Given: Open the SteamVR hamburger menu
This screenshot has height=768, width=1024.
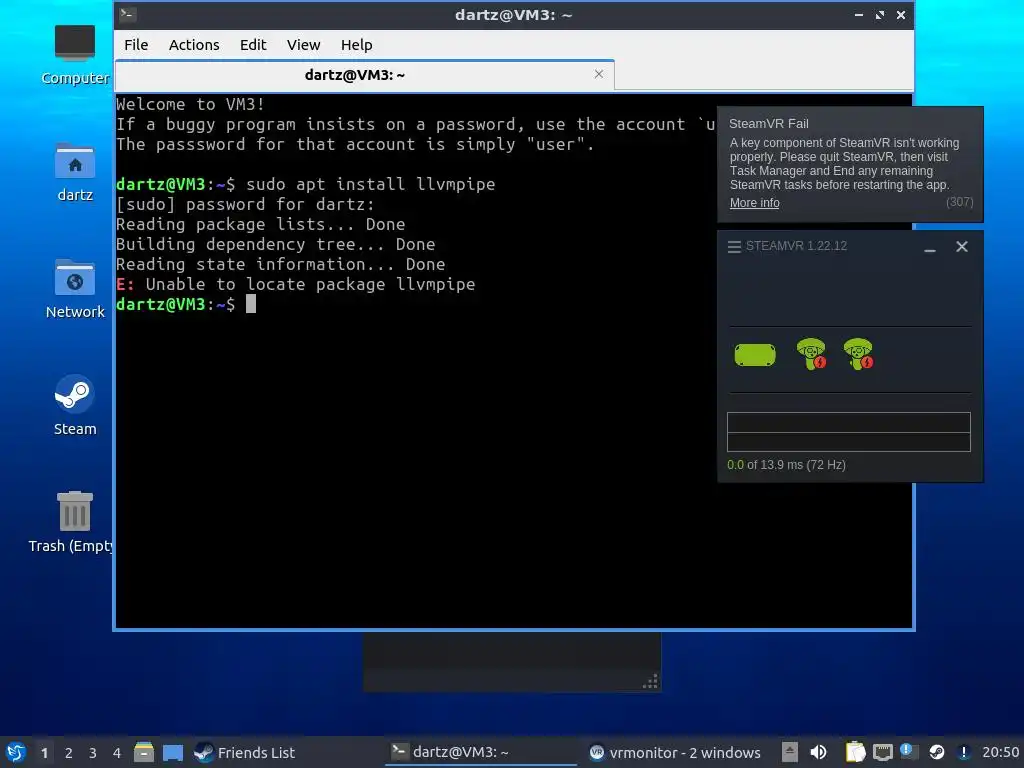Looking at the screenshot, I should click(734, 247).
